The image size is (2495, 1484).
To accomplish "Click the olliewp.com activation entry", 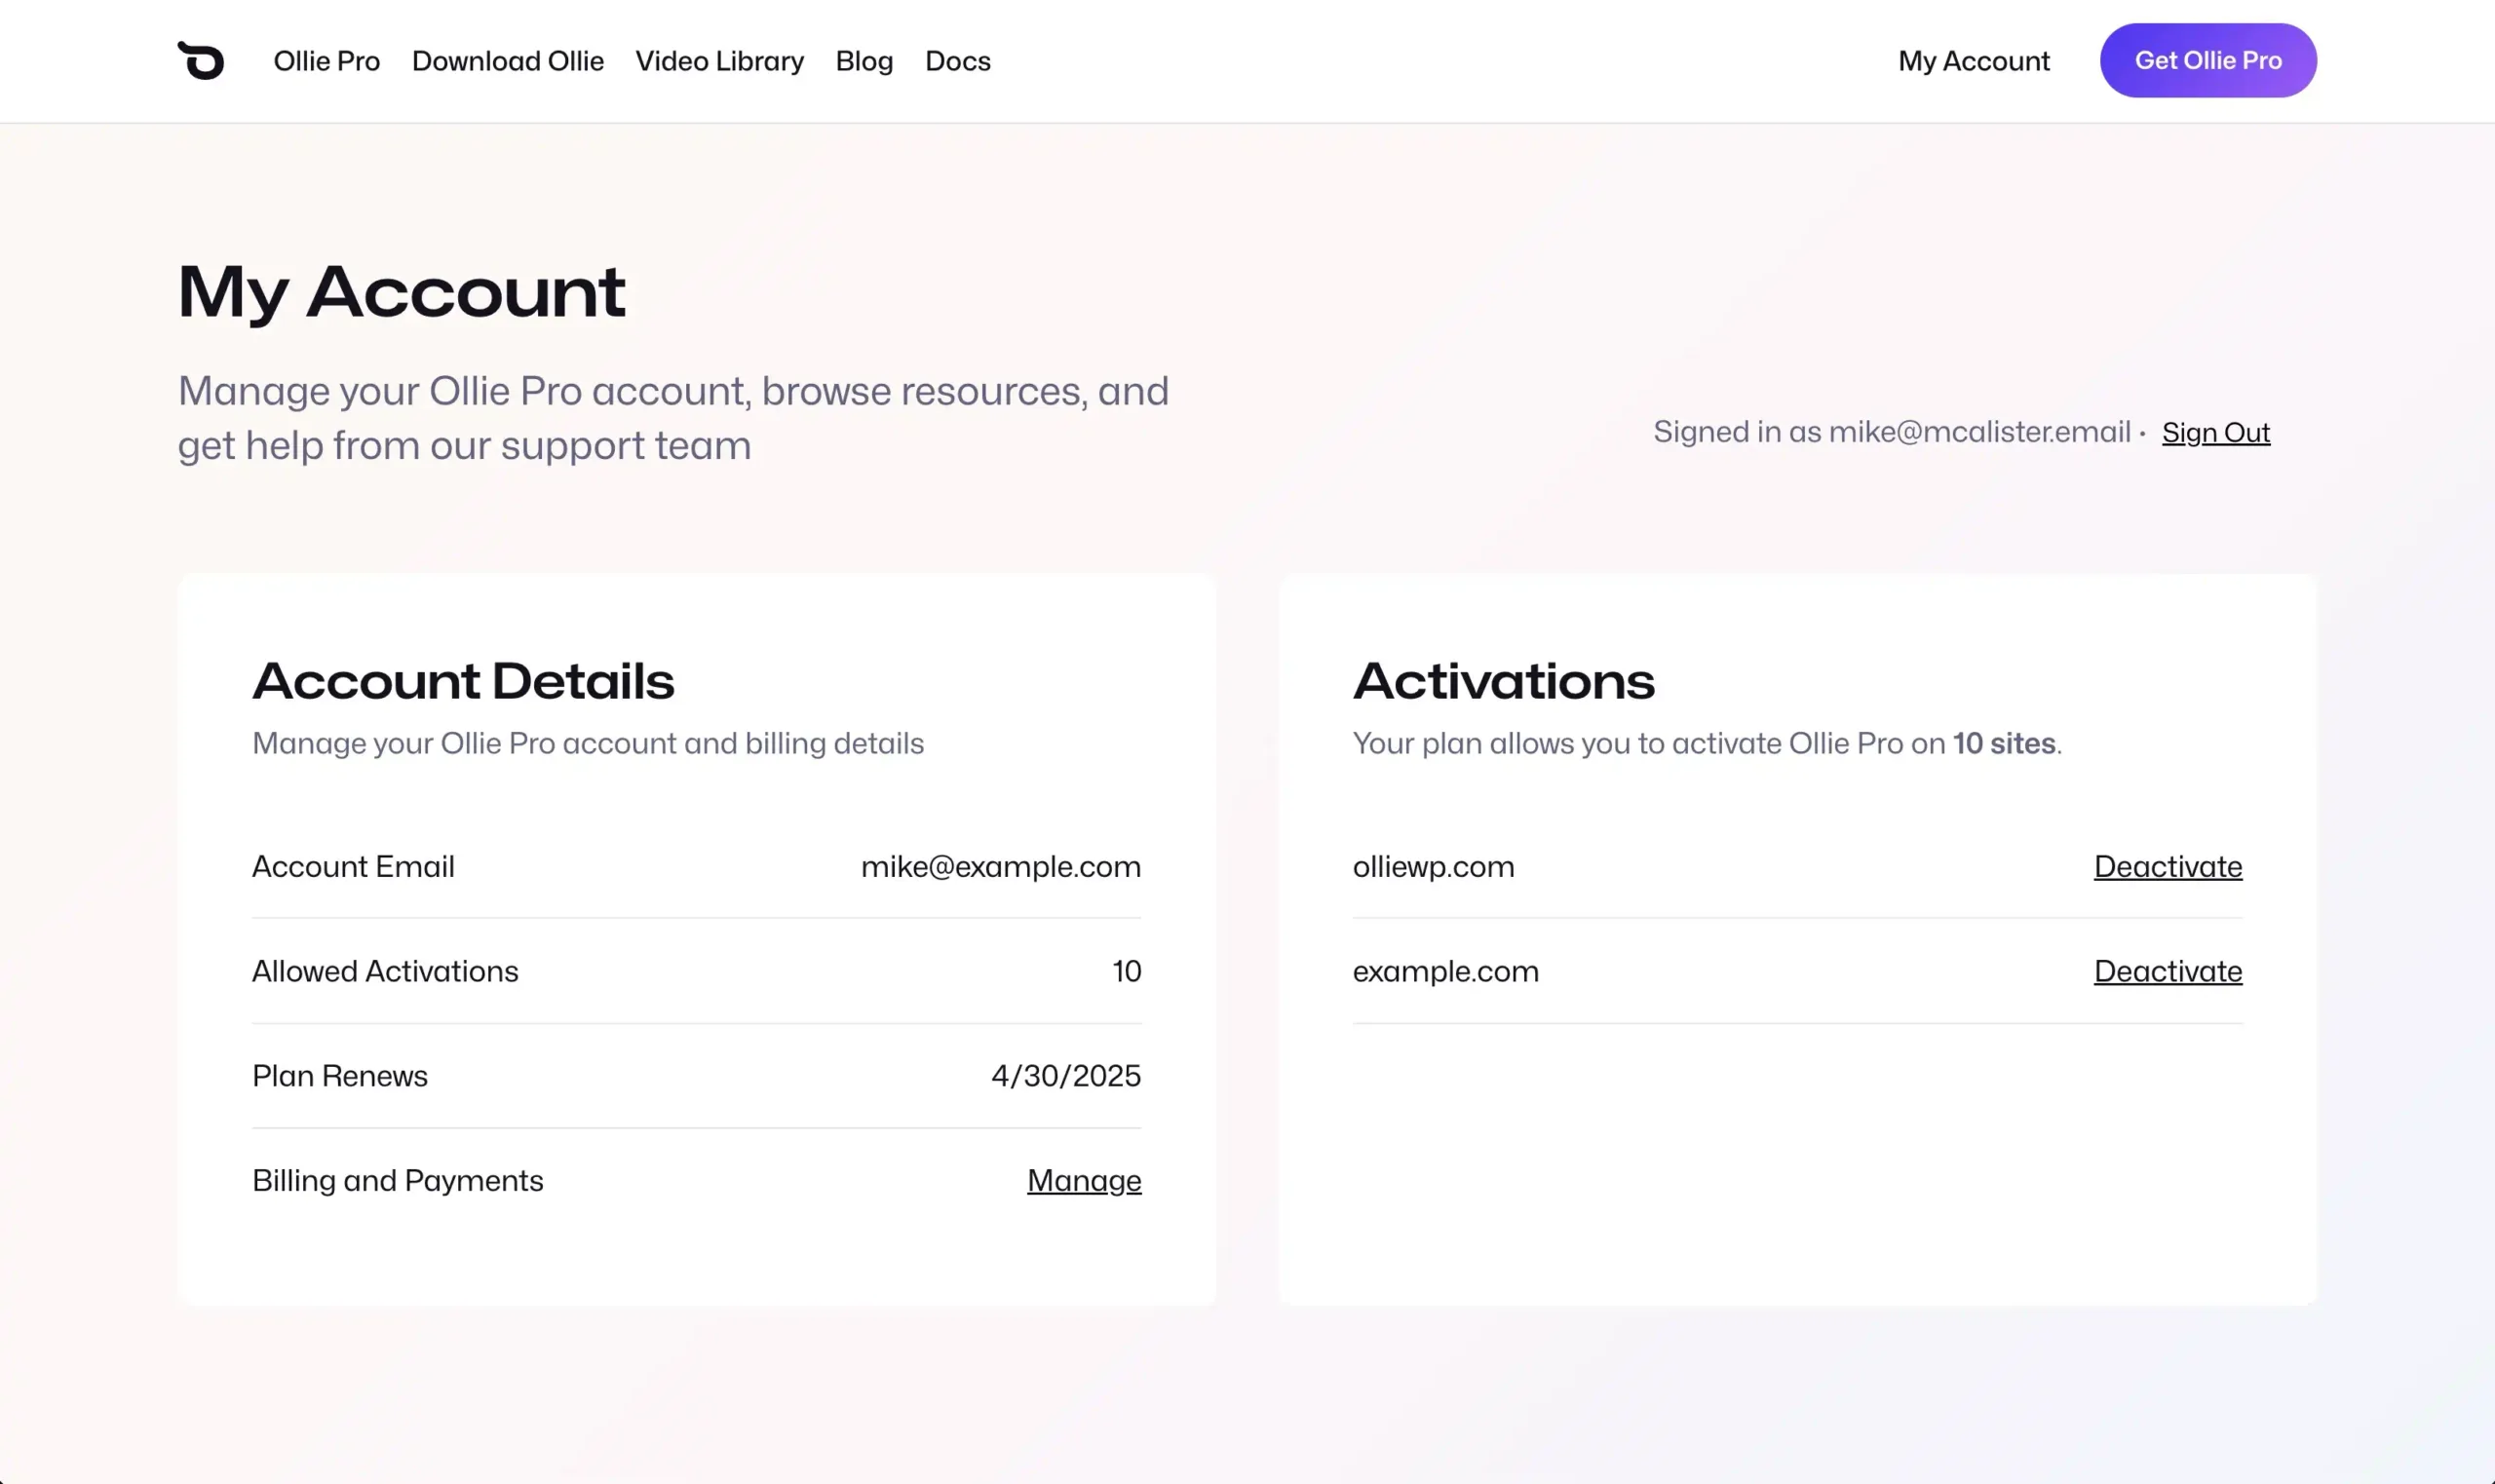I will coord(1433,866).
